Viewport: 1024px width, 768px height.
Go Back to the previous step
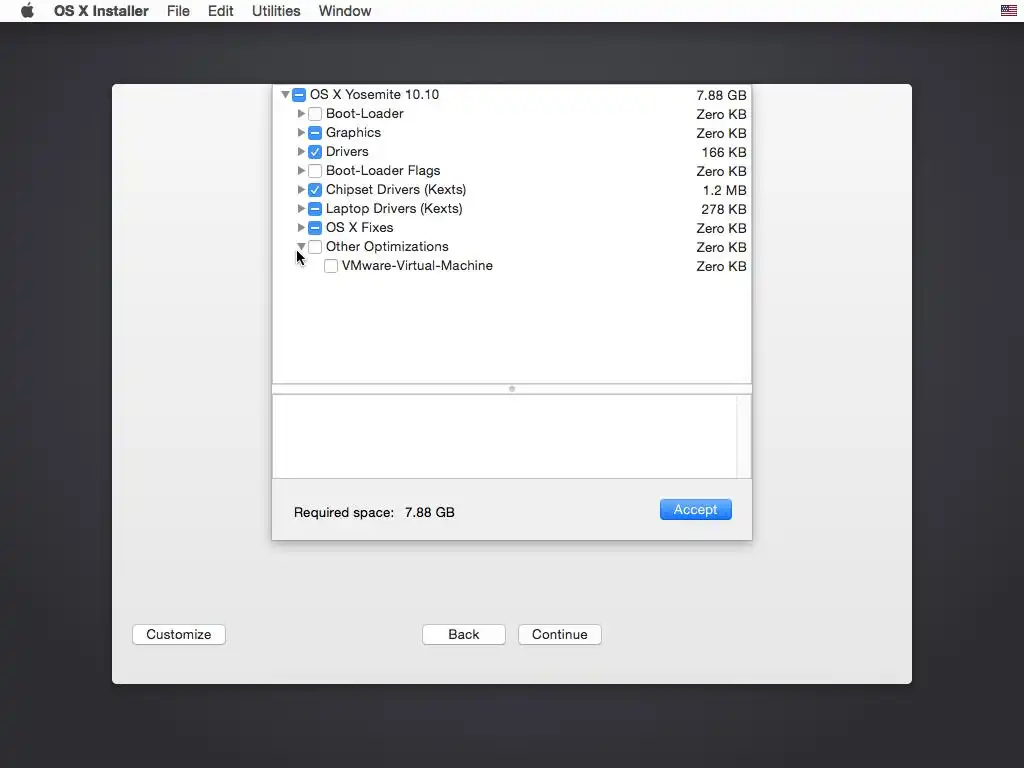(x=464, y=634)
